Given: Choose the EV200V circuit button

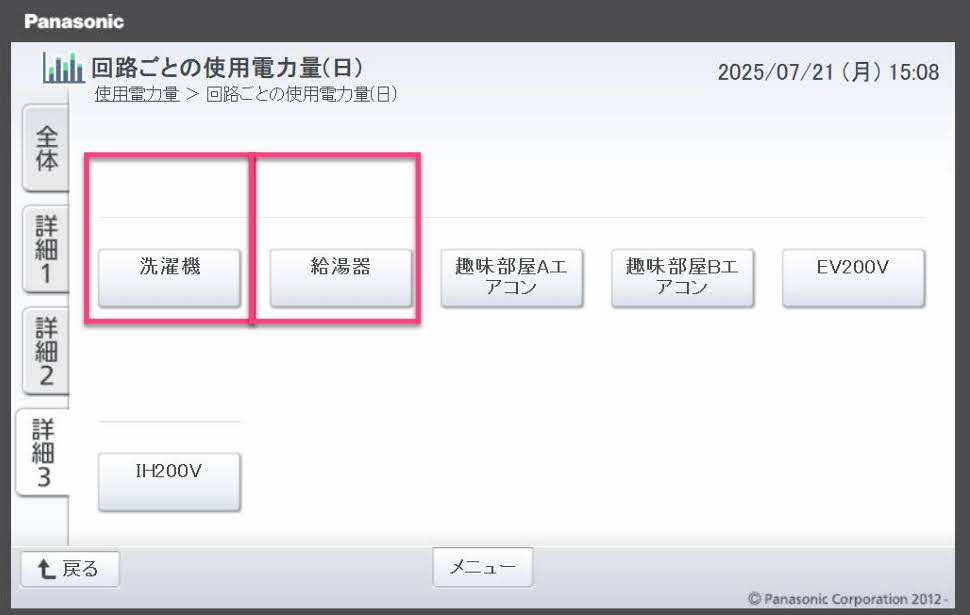Looking at the screenshot, I should (854, 278).
